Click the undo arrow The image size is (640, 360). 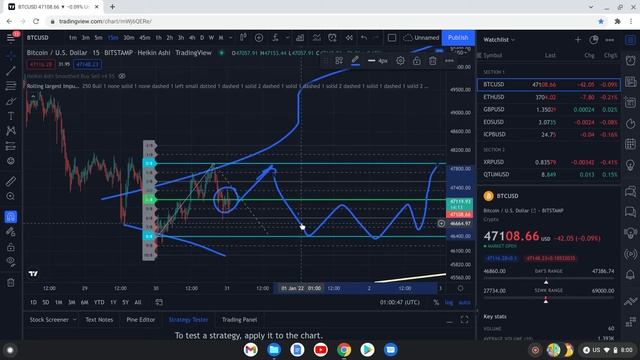click(364, 38)
